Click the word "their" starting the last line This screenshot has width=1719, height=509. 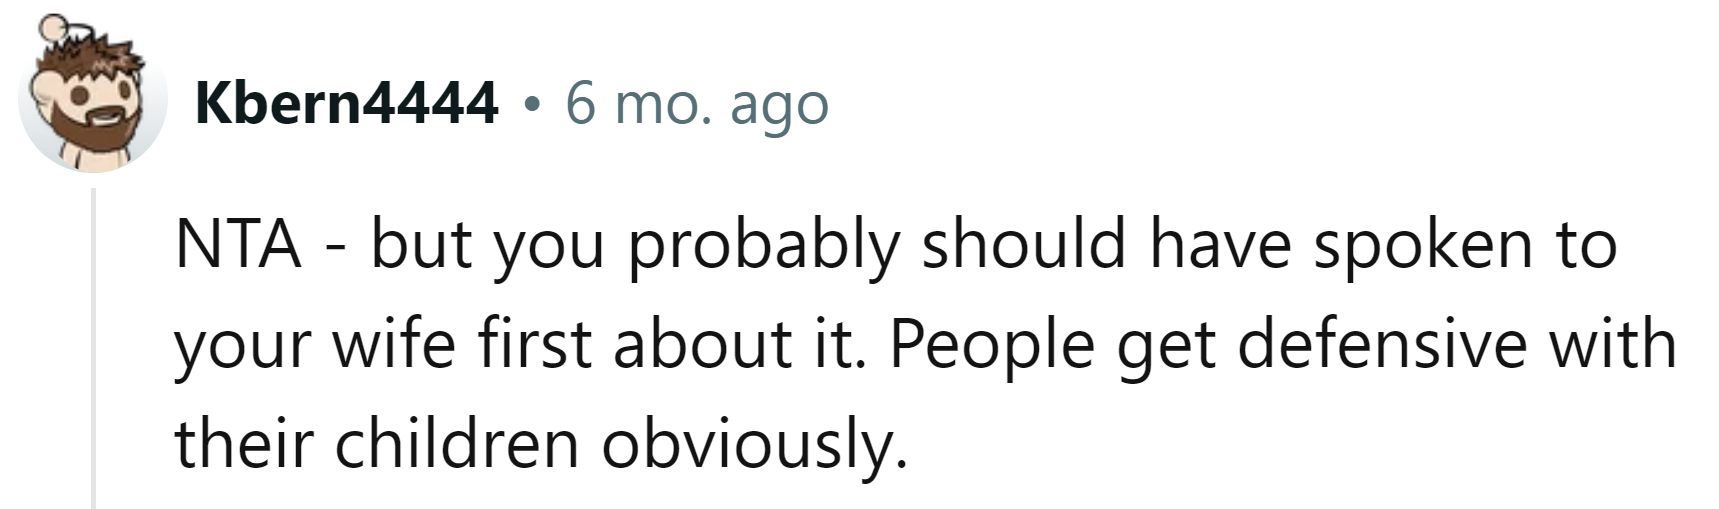tap(245, 443)
